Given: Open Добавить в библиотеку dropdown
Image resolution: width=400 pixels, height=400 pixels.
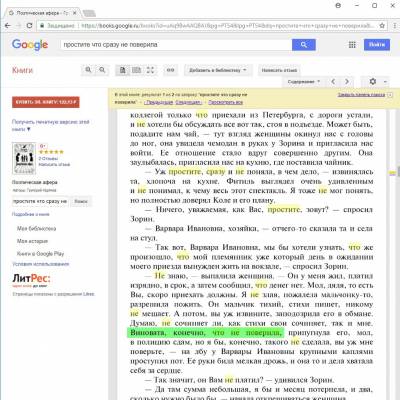Looking at the screenshot, I should tap(218, 70).
